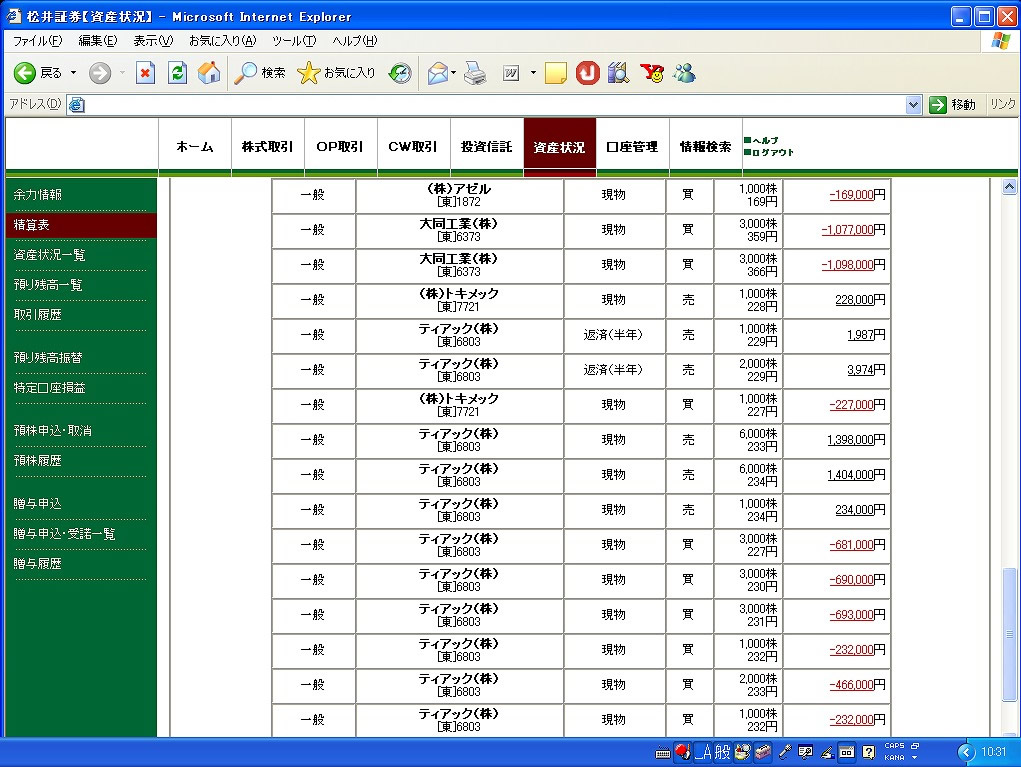Open the お気に入り(A) menu

pos(223,41)
